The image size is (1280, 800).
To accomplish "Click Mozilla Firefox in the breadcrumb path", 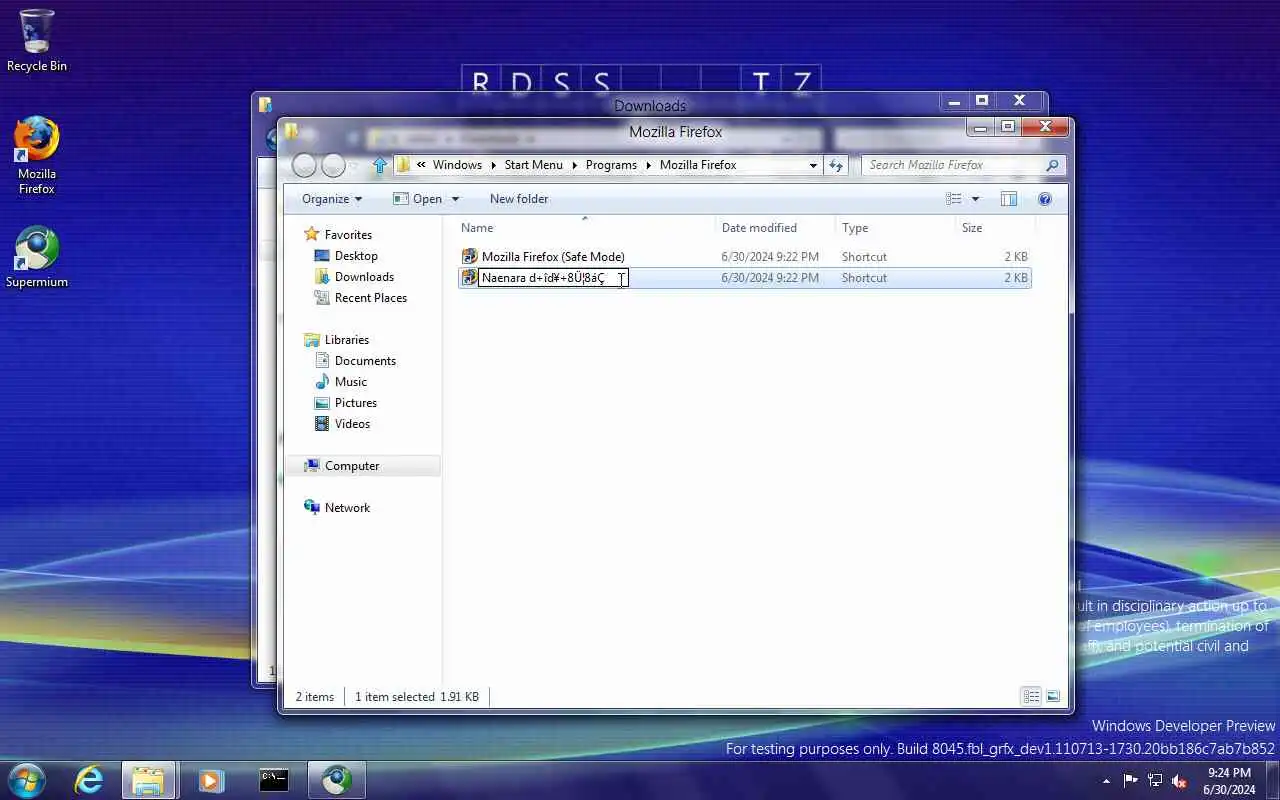I will point(698,165).
